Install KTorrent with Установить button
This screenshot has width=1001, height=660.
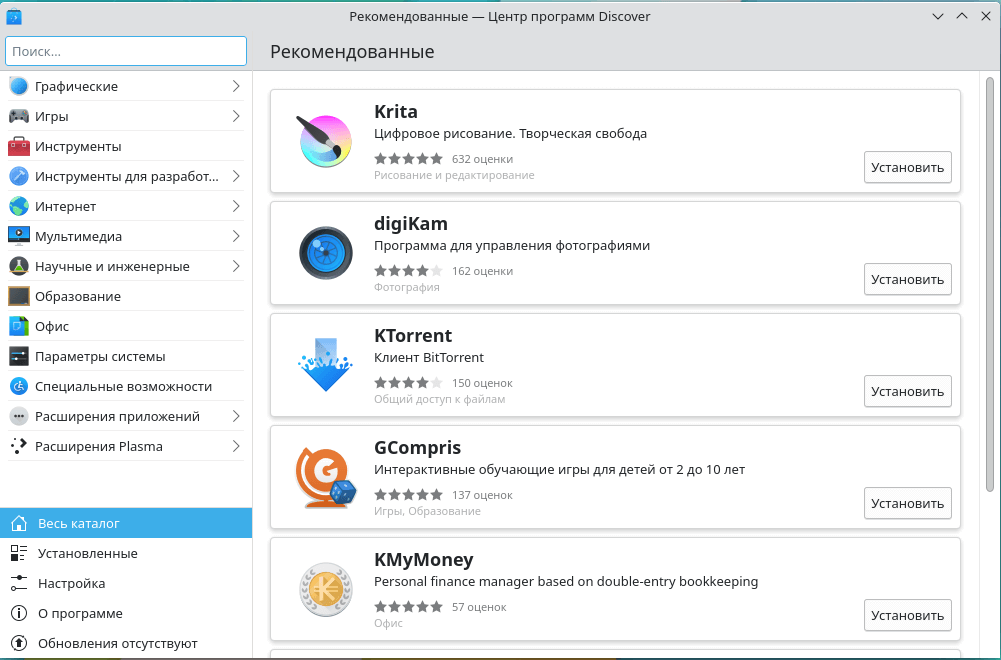pyautogui.click(x=907, y=391)
